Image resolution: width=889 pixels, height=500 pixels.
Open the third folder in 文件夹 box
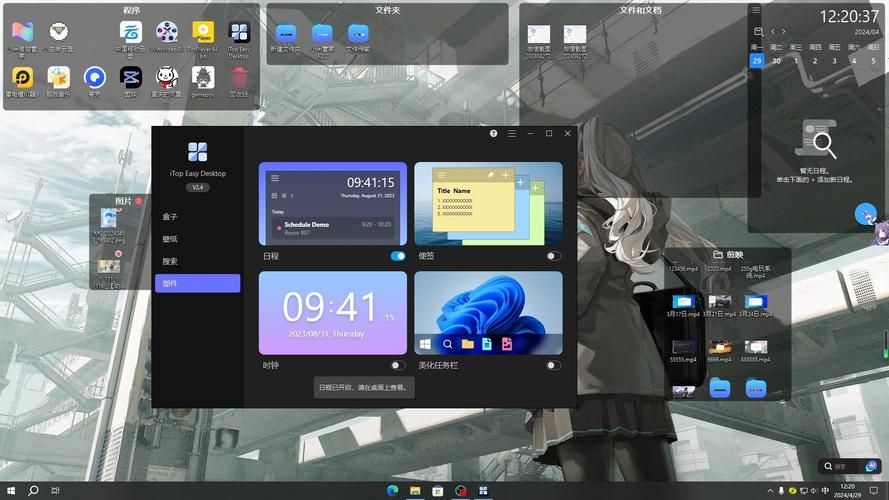coord(358,34)
